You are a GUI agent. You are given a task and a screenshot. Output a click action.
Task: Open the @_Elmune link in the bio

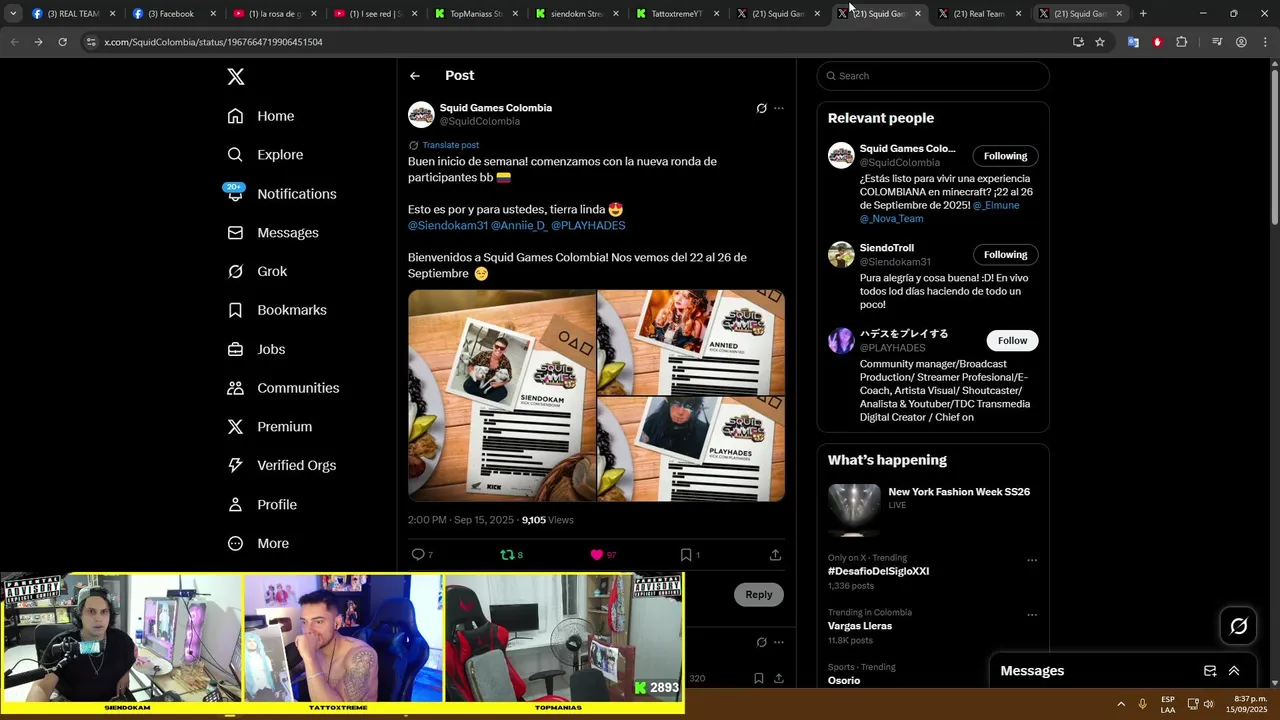pyautogui.click(x=996, y=206)
